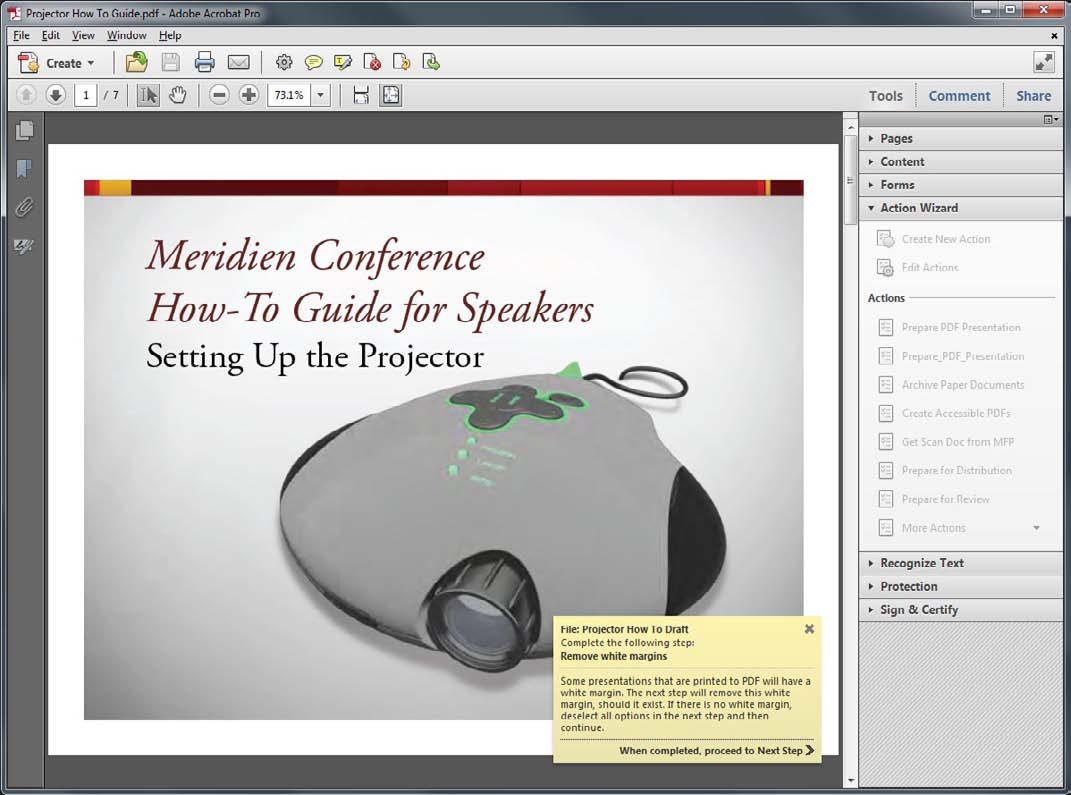Open the Window menu
This screenshot has width=1071, height=795.
click(x=126, y=36)
